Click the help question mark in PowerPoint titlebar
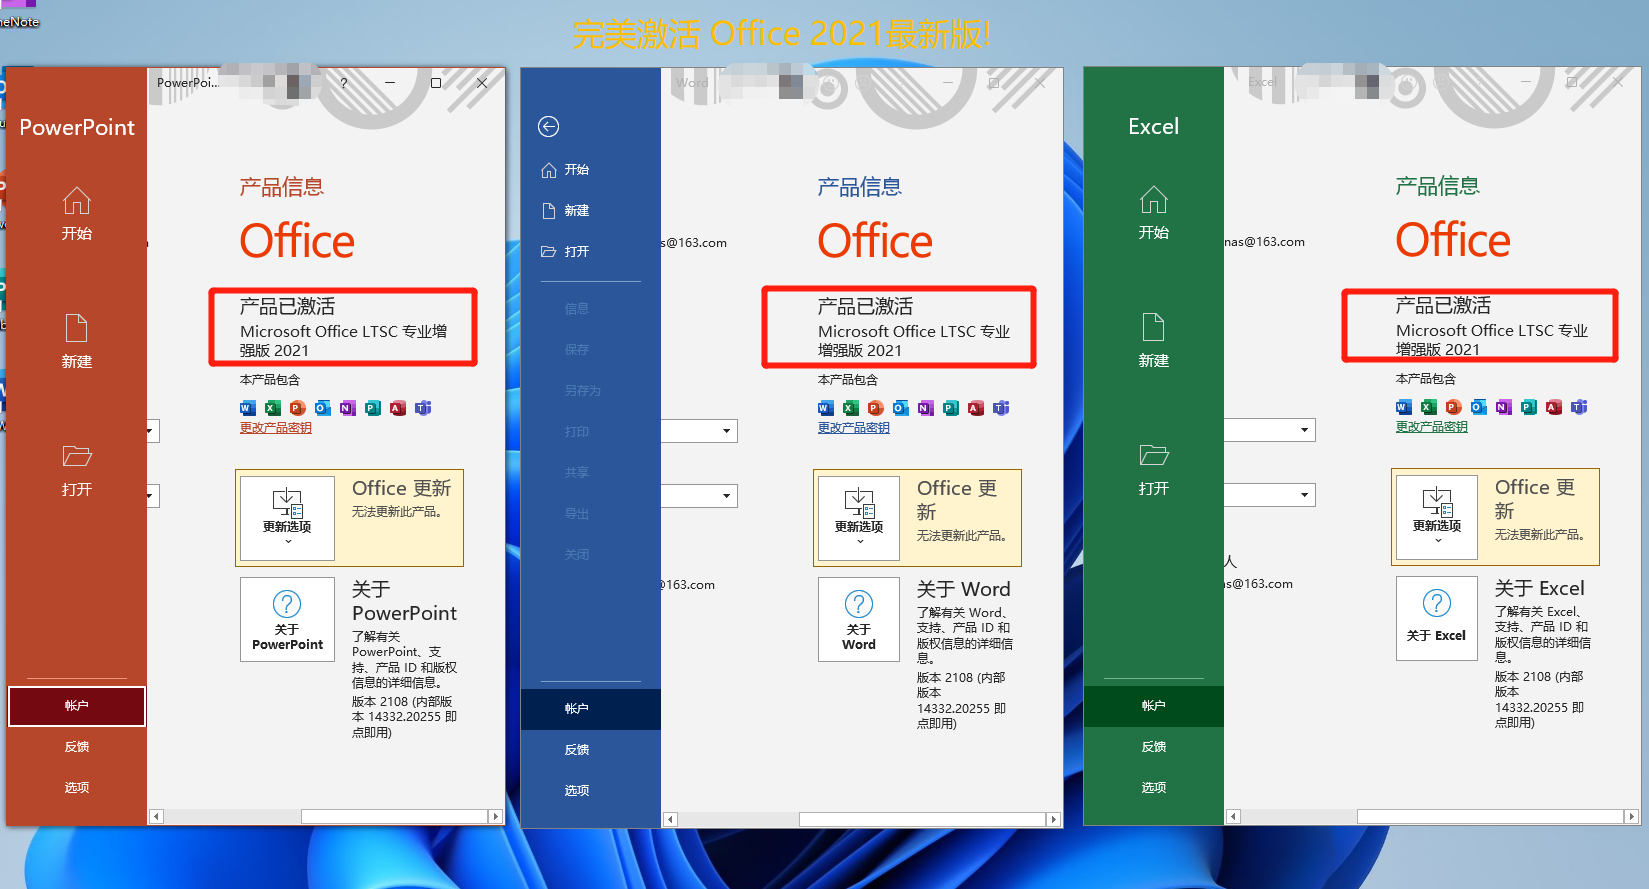This screenshot has width=1649, height=889. [344, 83]
